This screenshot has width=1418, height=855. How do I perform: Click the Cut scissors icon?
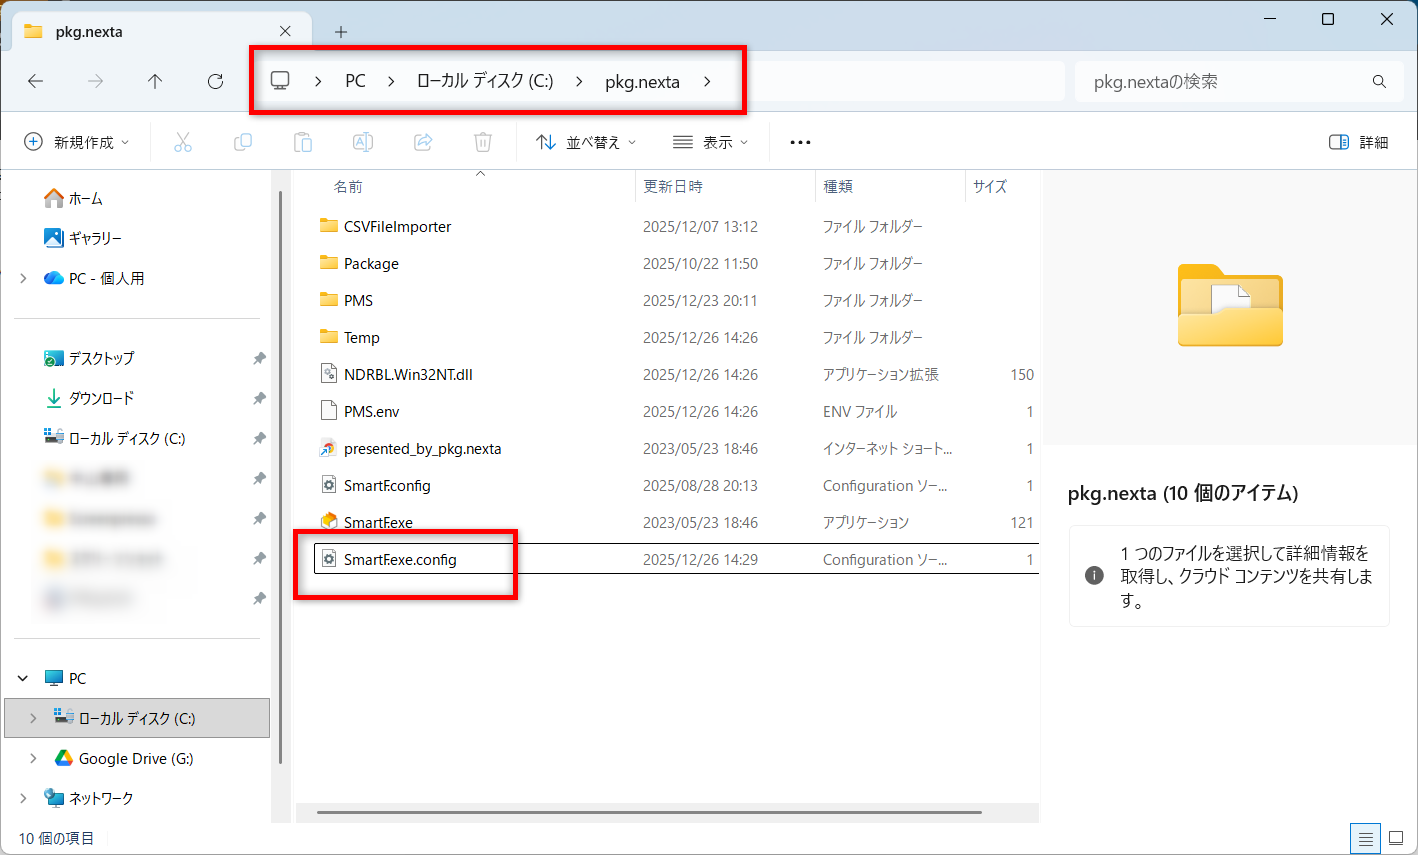(183, 142)
